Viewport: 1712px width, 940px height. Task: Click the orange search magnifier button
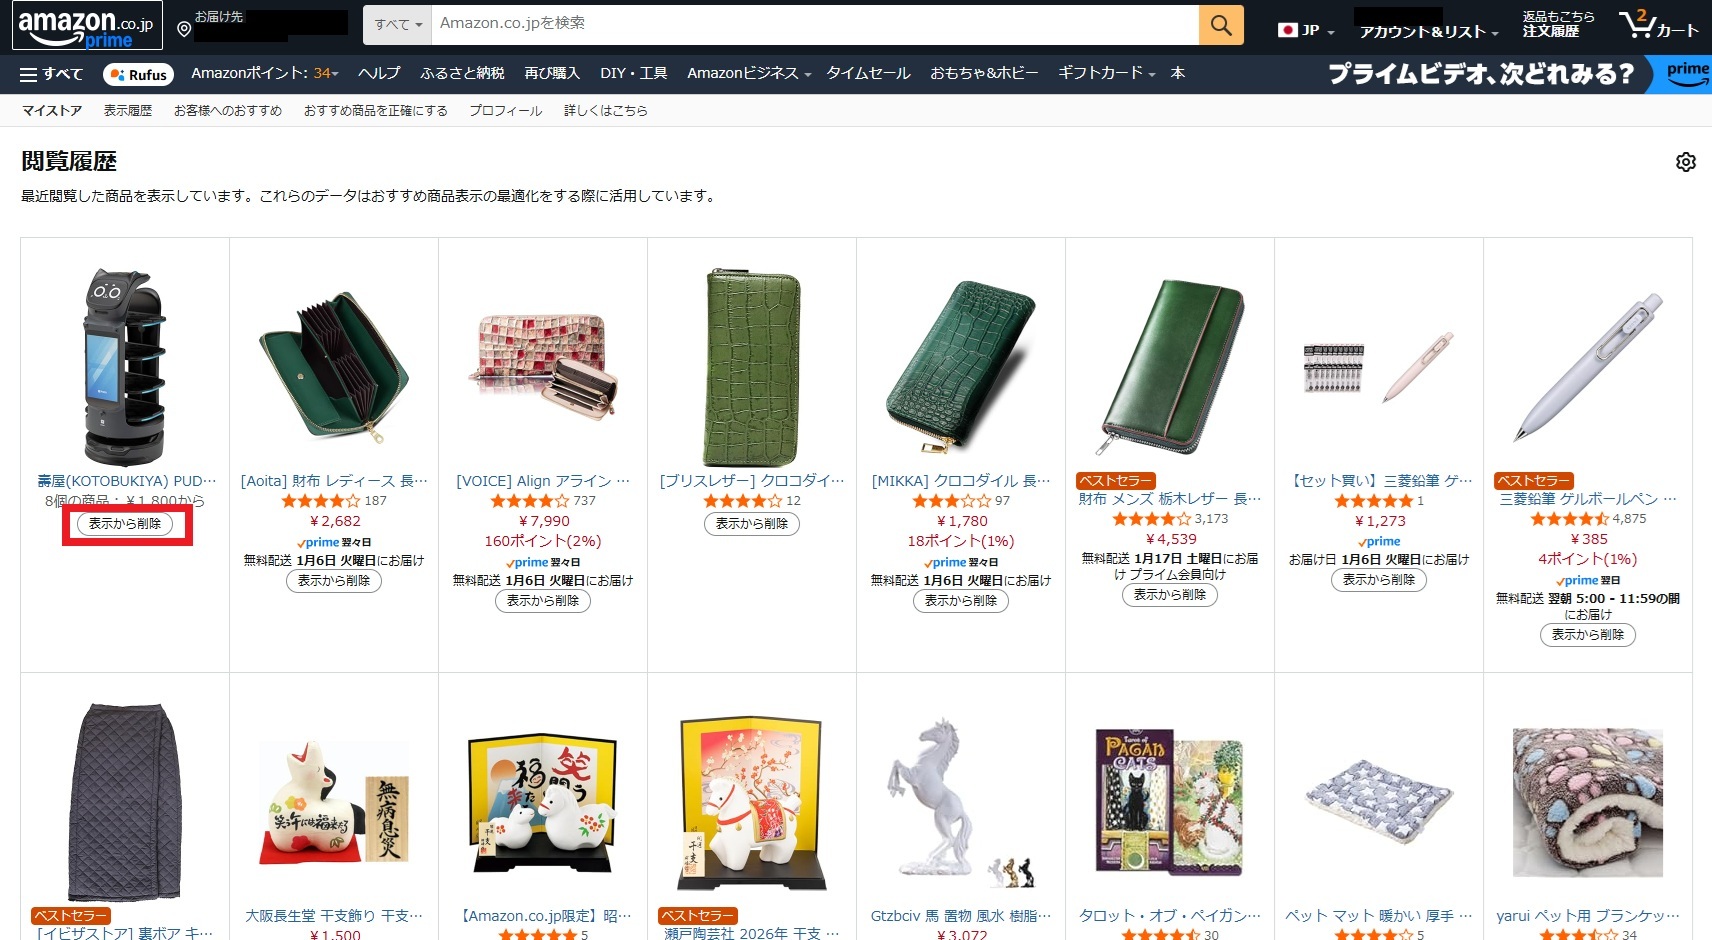click(x=1221, y=25)
